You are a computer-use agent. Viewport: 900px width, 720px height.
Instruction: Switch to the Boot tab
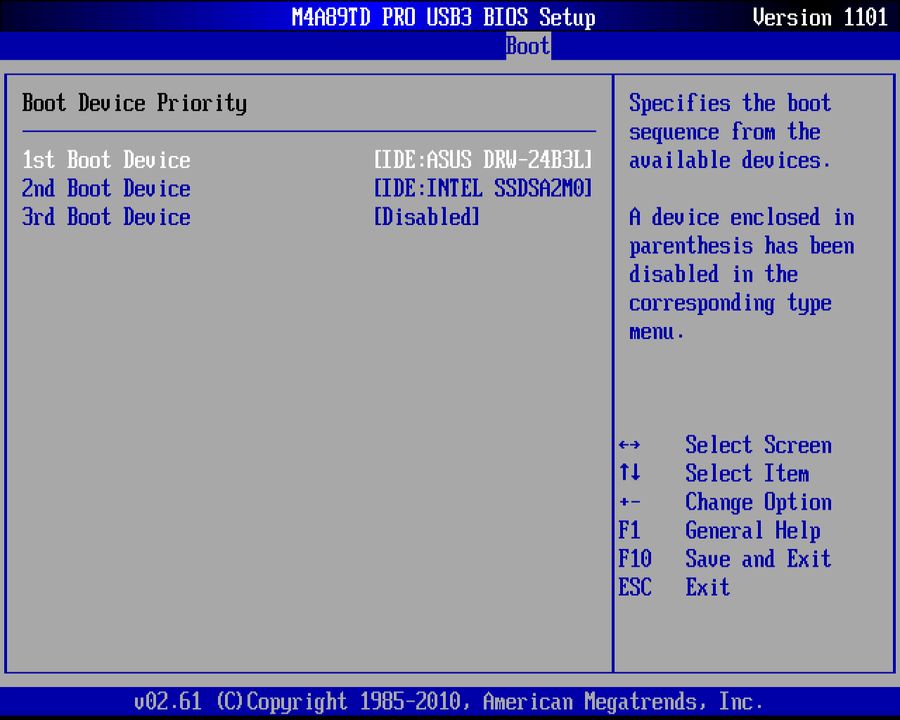click(x=527, y=46)
